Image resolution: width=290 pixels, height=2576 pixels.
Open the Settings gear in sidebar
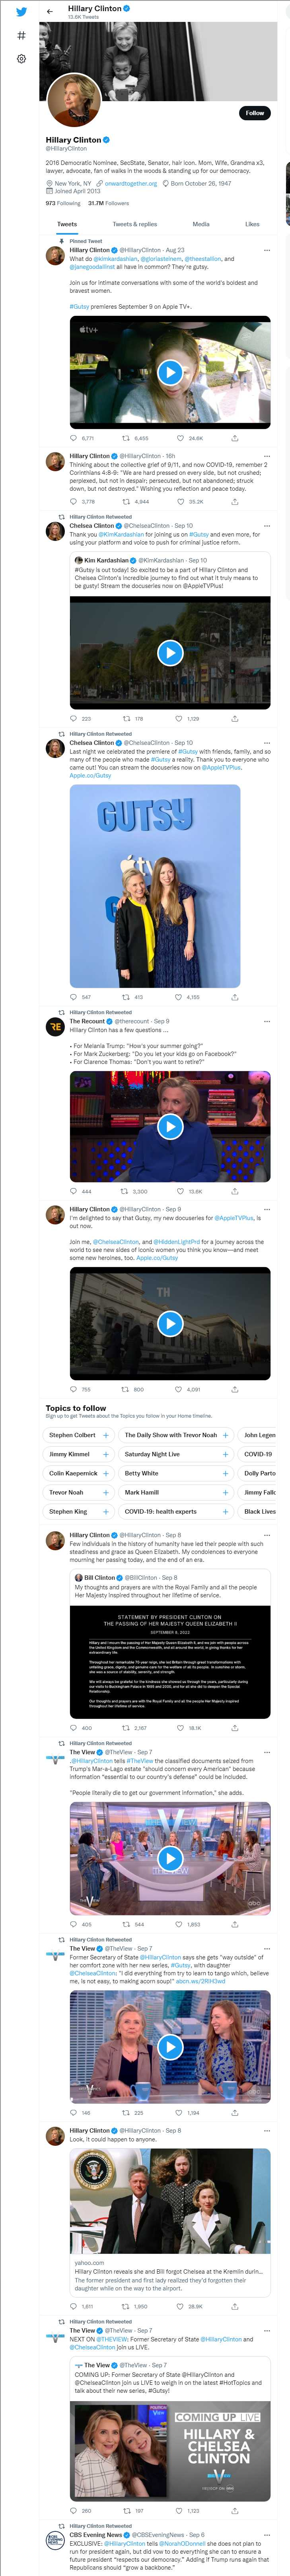click(21, 59)
